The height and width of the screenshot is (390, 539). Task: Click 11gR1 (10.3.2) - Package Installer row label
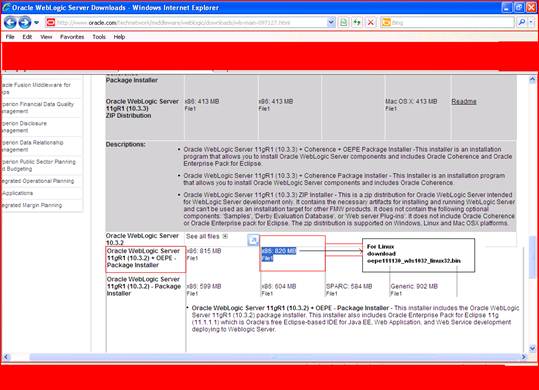point(144,286)
